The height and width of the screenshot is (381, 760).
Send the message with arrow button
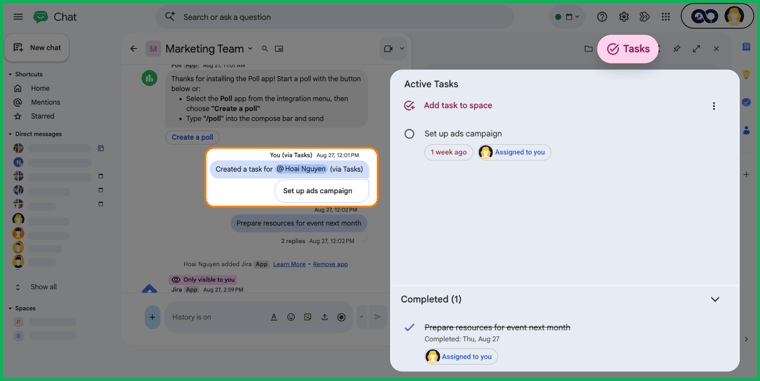[x=378, y=317]
